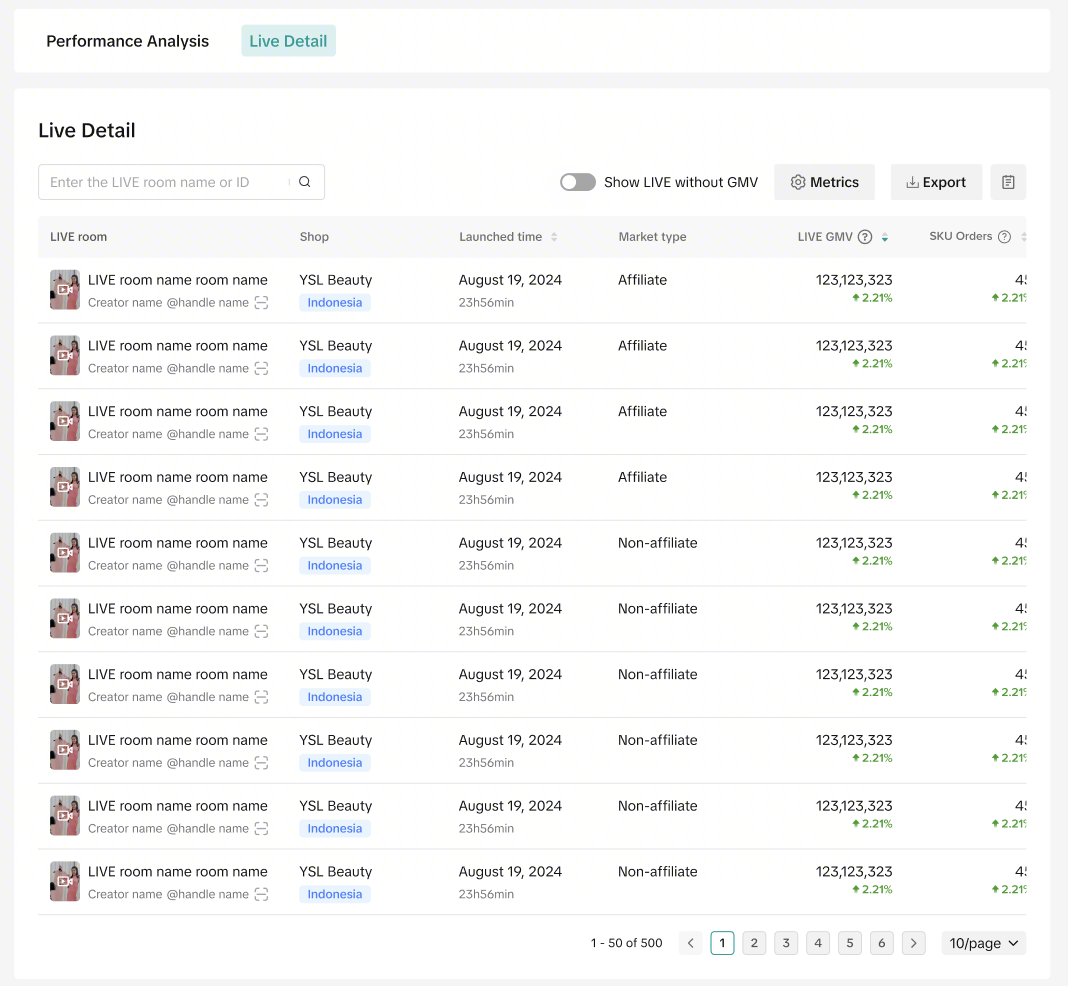Image resolution: width=1068 pixels, height=986 pixels.
Task: Go to the next page arrow
Action: [x=913, y=943]
